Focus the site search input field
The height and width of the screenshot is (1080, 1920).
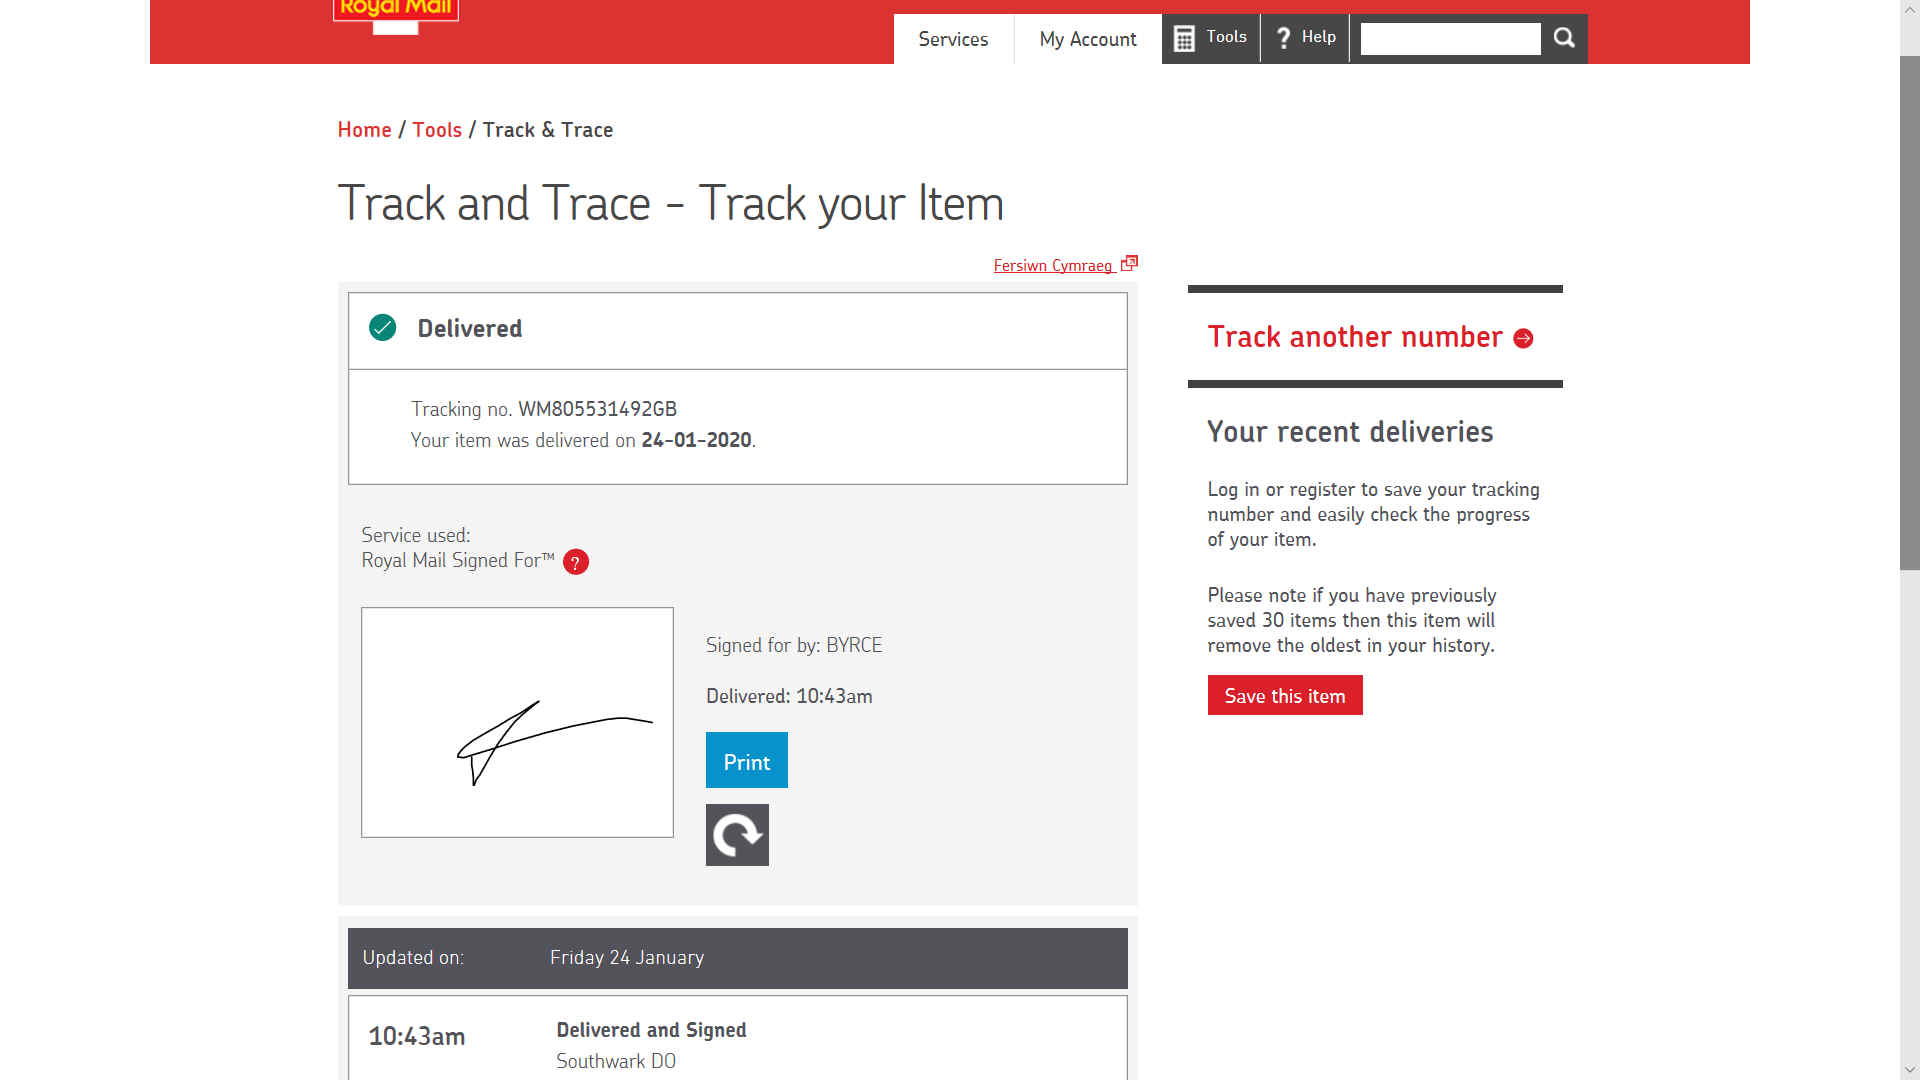[x=1450, y=38]
